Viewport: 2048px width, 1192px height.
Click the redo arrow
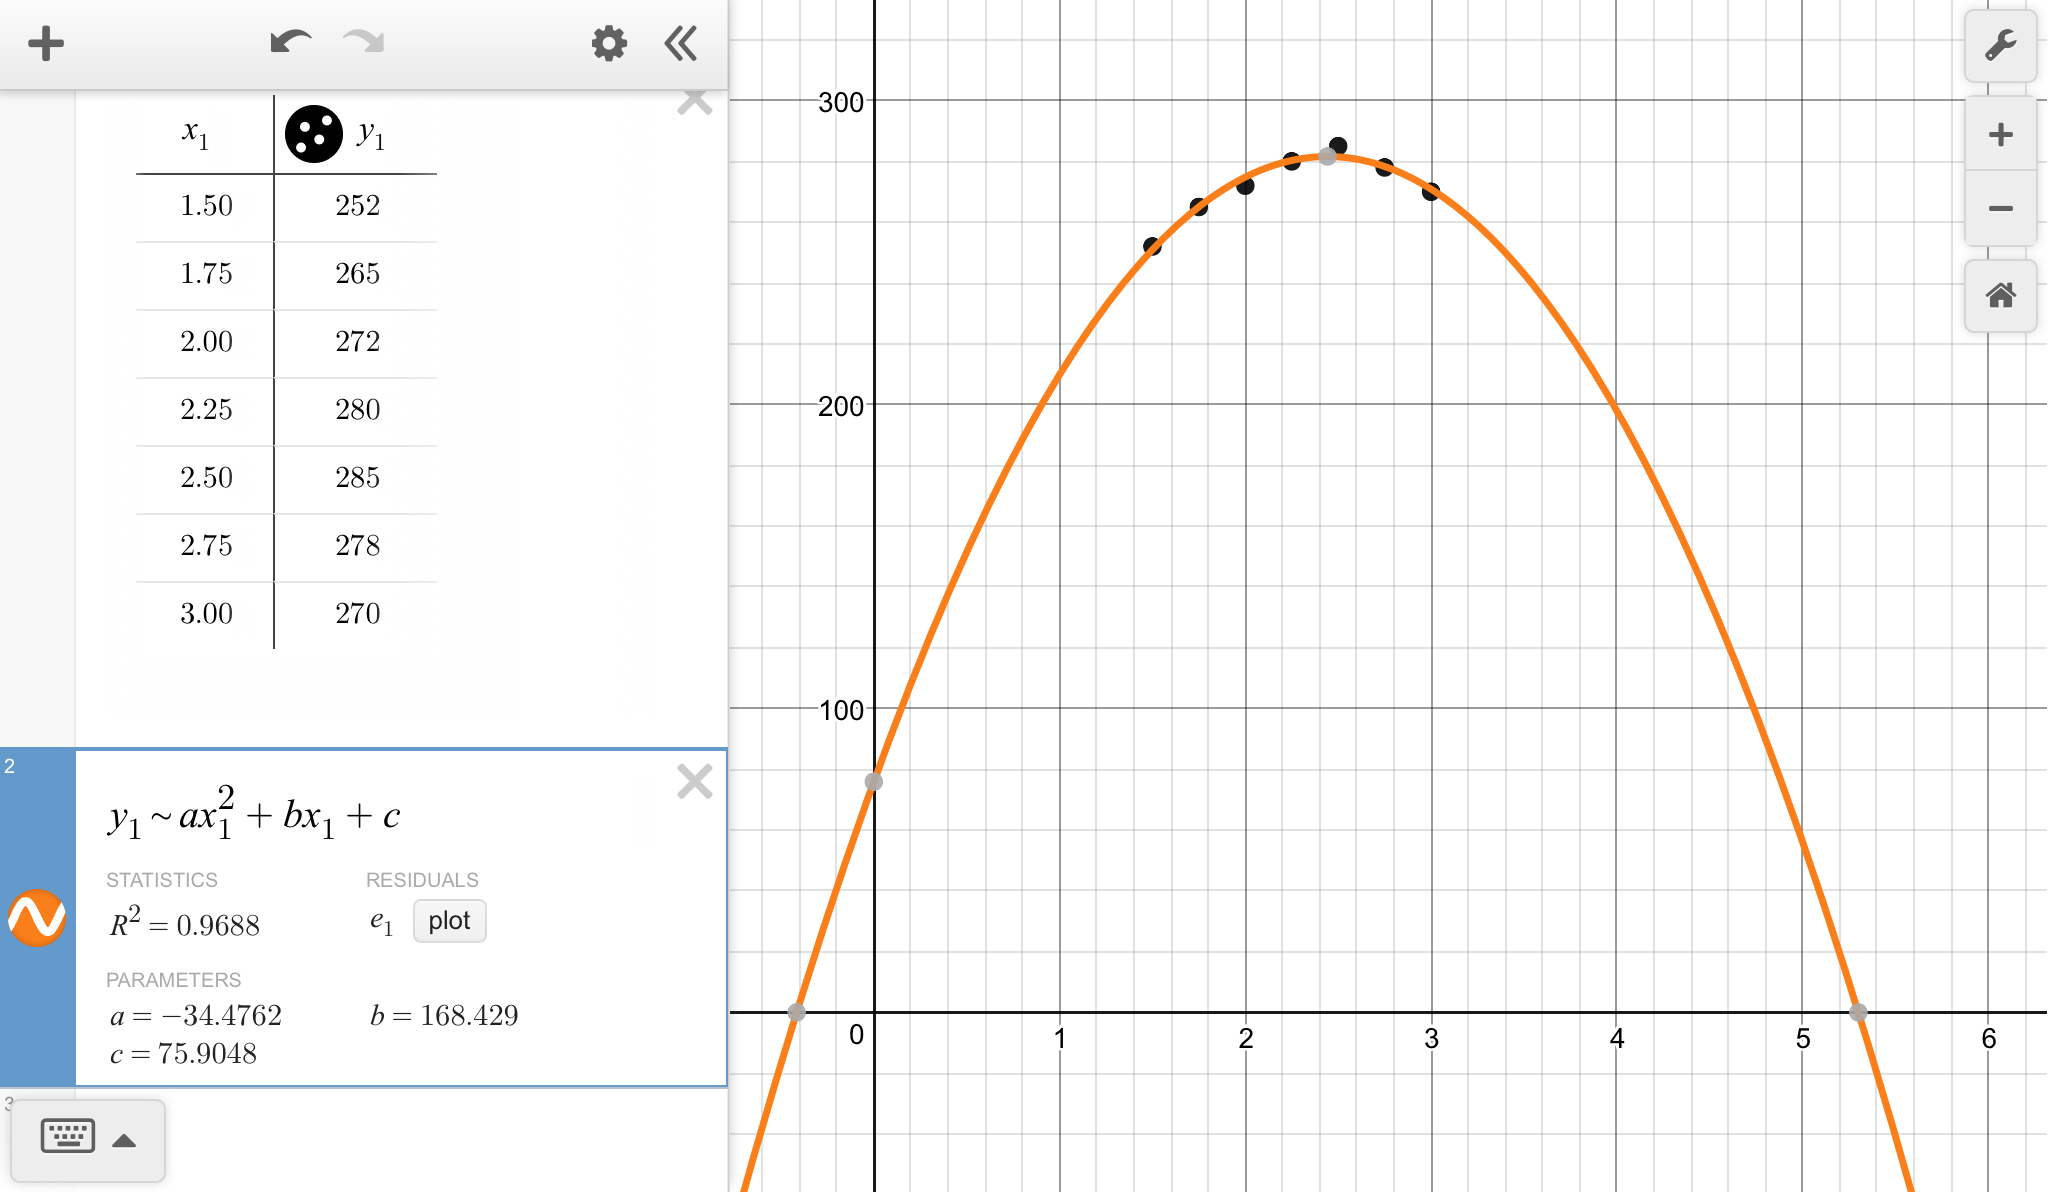(364, 43)
